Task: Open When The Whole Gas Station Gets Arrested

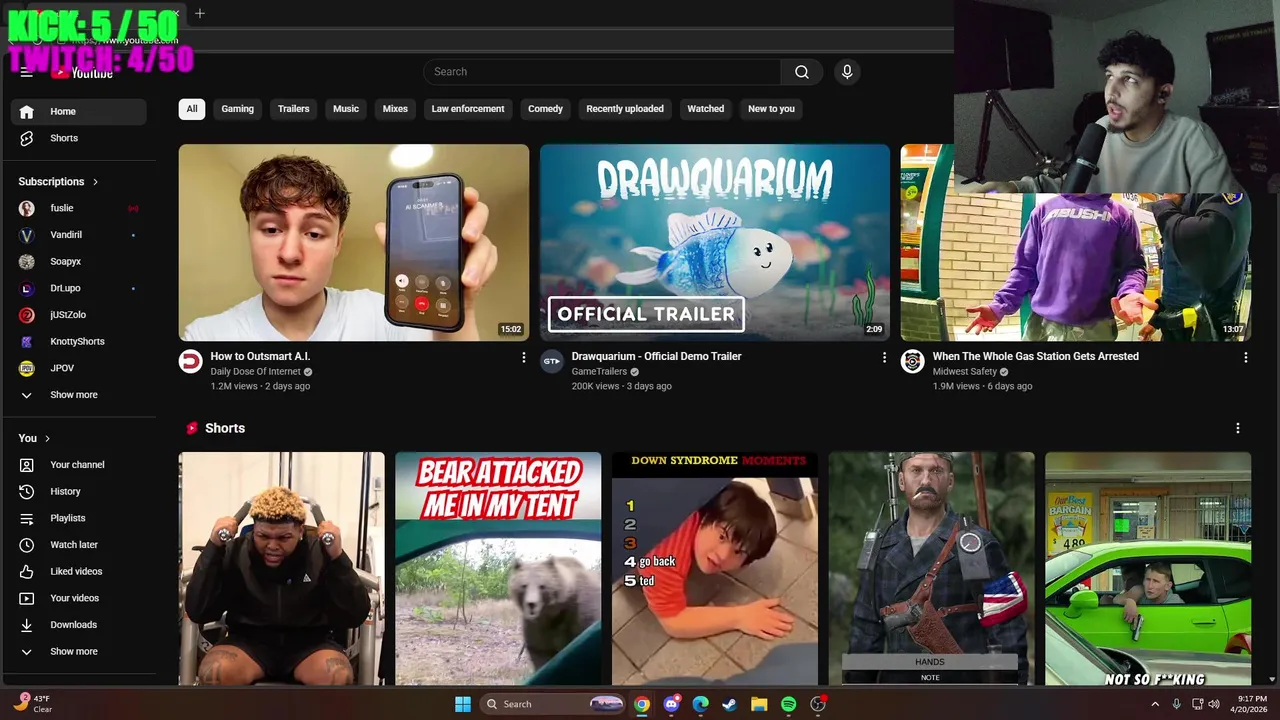Action: 1036,356
